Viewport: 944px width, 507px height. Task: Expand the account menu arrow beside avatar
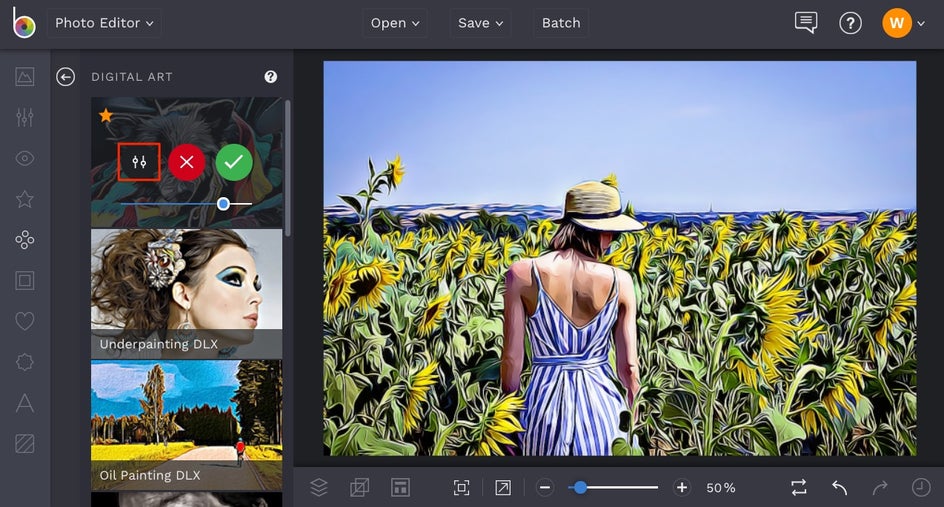tap(921, 23)
